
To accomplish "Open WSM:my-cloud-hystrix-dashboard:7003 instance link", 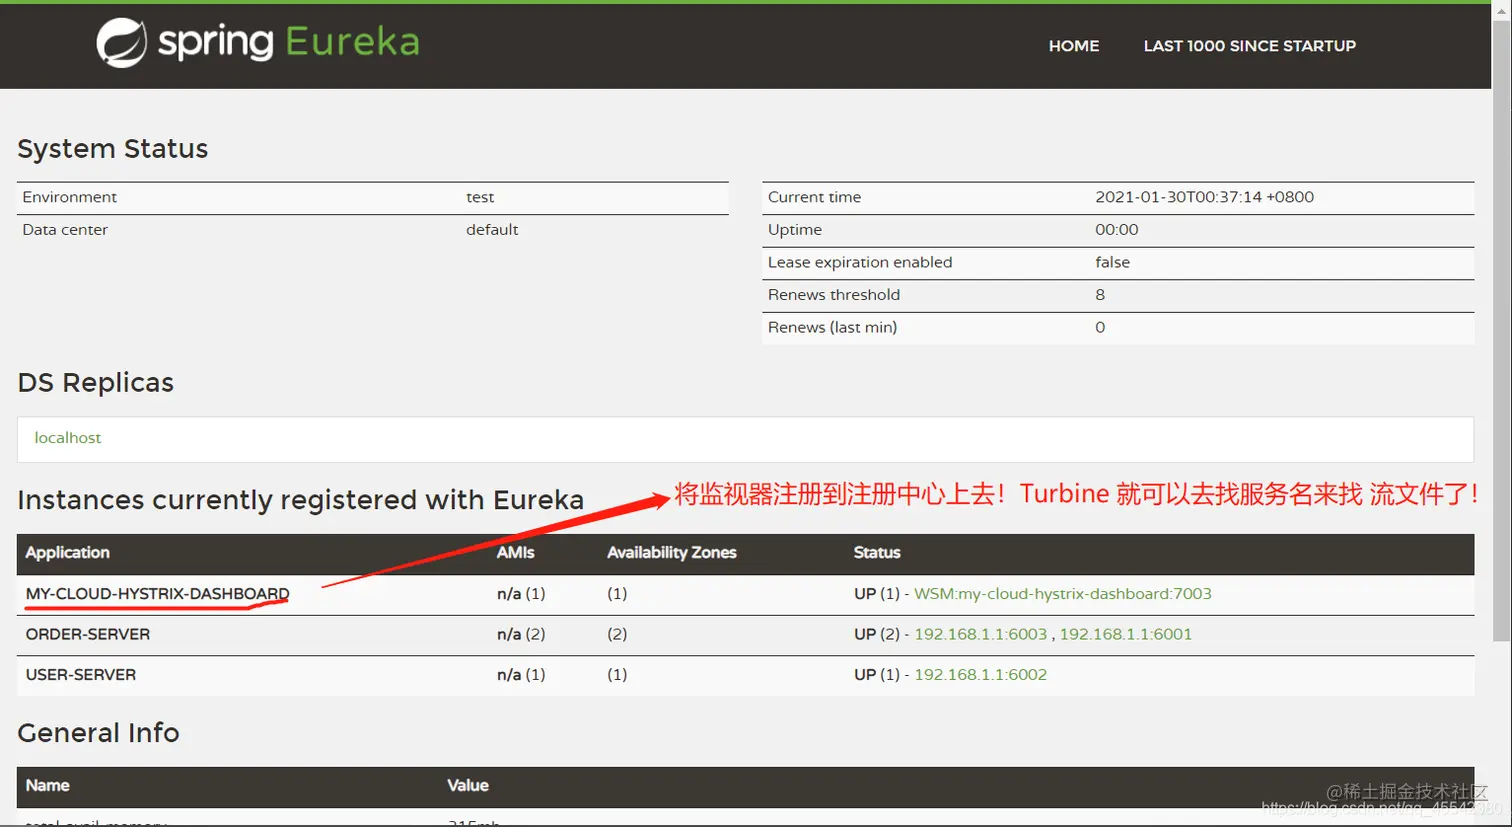I will 1062,594.
